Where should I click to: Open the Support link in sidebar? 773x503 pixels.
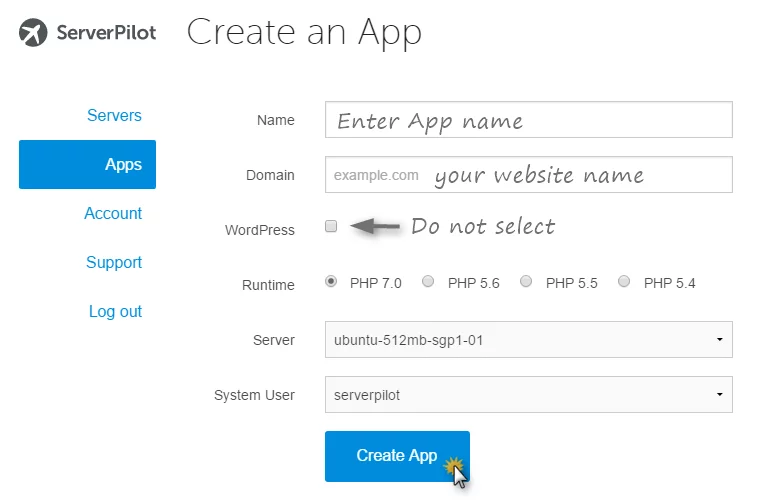click(114, 262)
